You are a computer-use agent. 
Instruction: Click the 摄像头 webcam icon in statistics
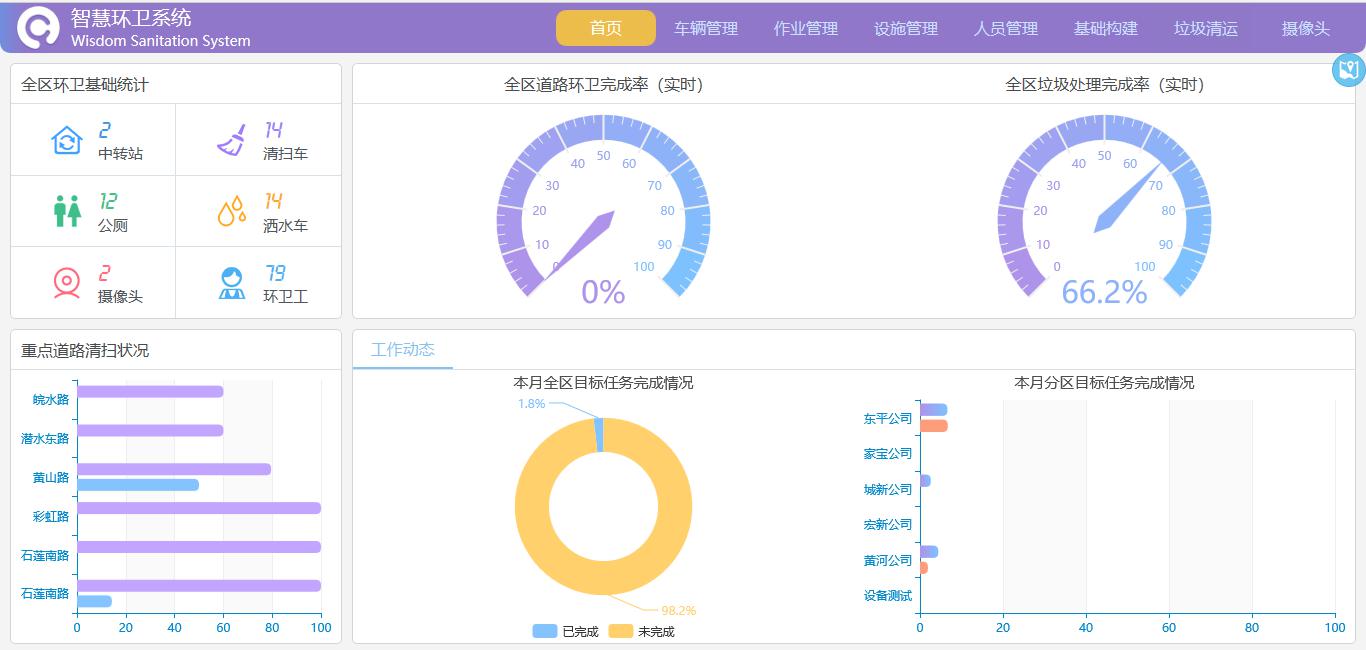pyautogui.click(x=66, y=283)
